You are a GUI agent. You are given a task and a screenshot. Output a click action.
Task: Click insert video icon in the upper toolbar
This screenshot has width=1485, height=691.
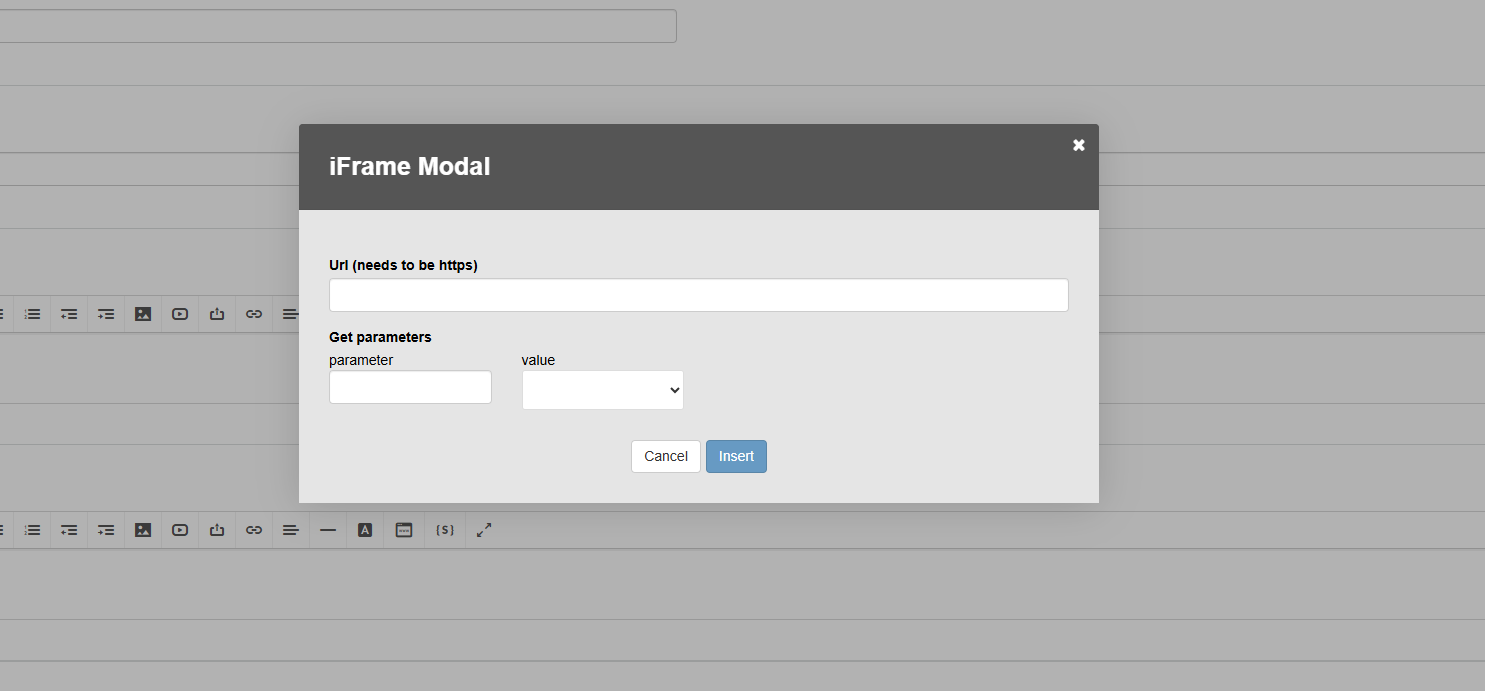coord(180,314)
